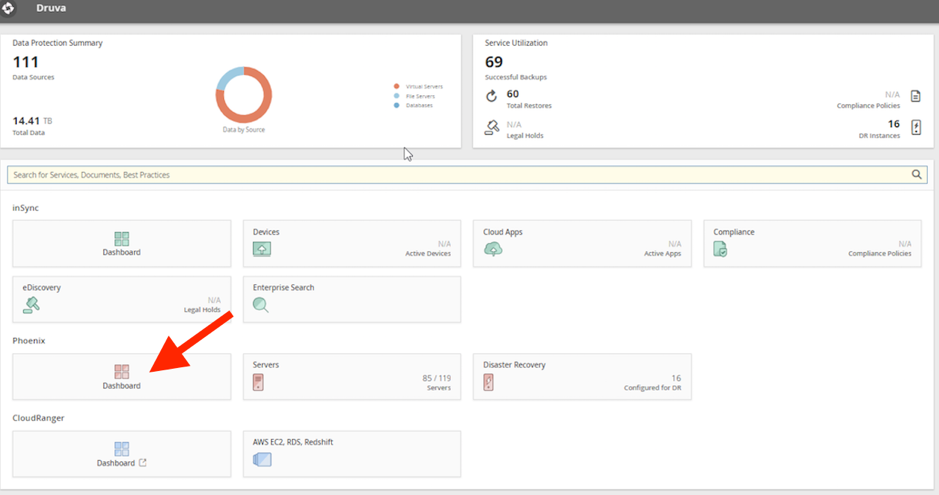
Task: Click the Data Protection Summary heading
Action: (57, 43)
